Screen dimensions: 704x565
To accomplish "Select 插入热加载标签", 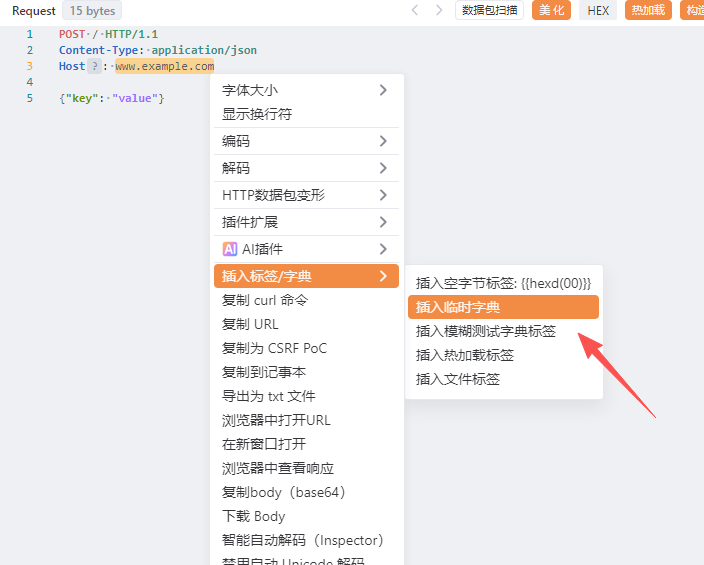I will 503,355.
